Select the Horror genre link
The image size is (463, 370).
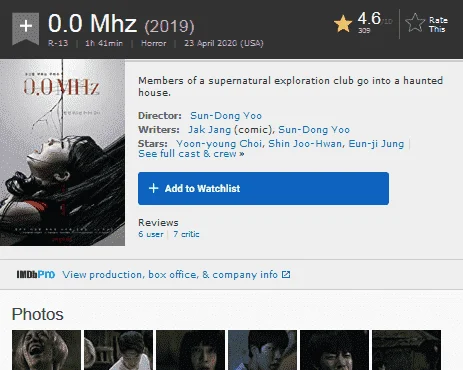click(154, 43)
